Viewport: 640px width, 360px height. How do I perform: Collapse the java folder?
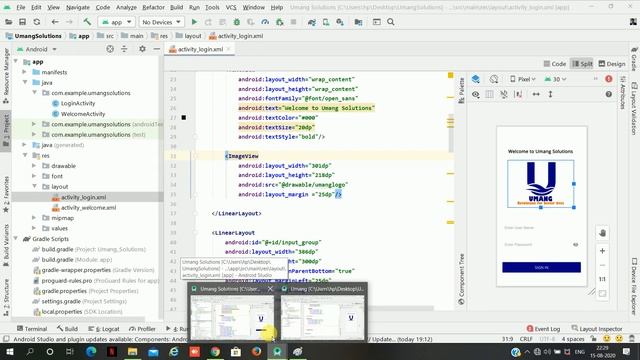click(x=25, y=82)
